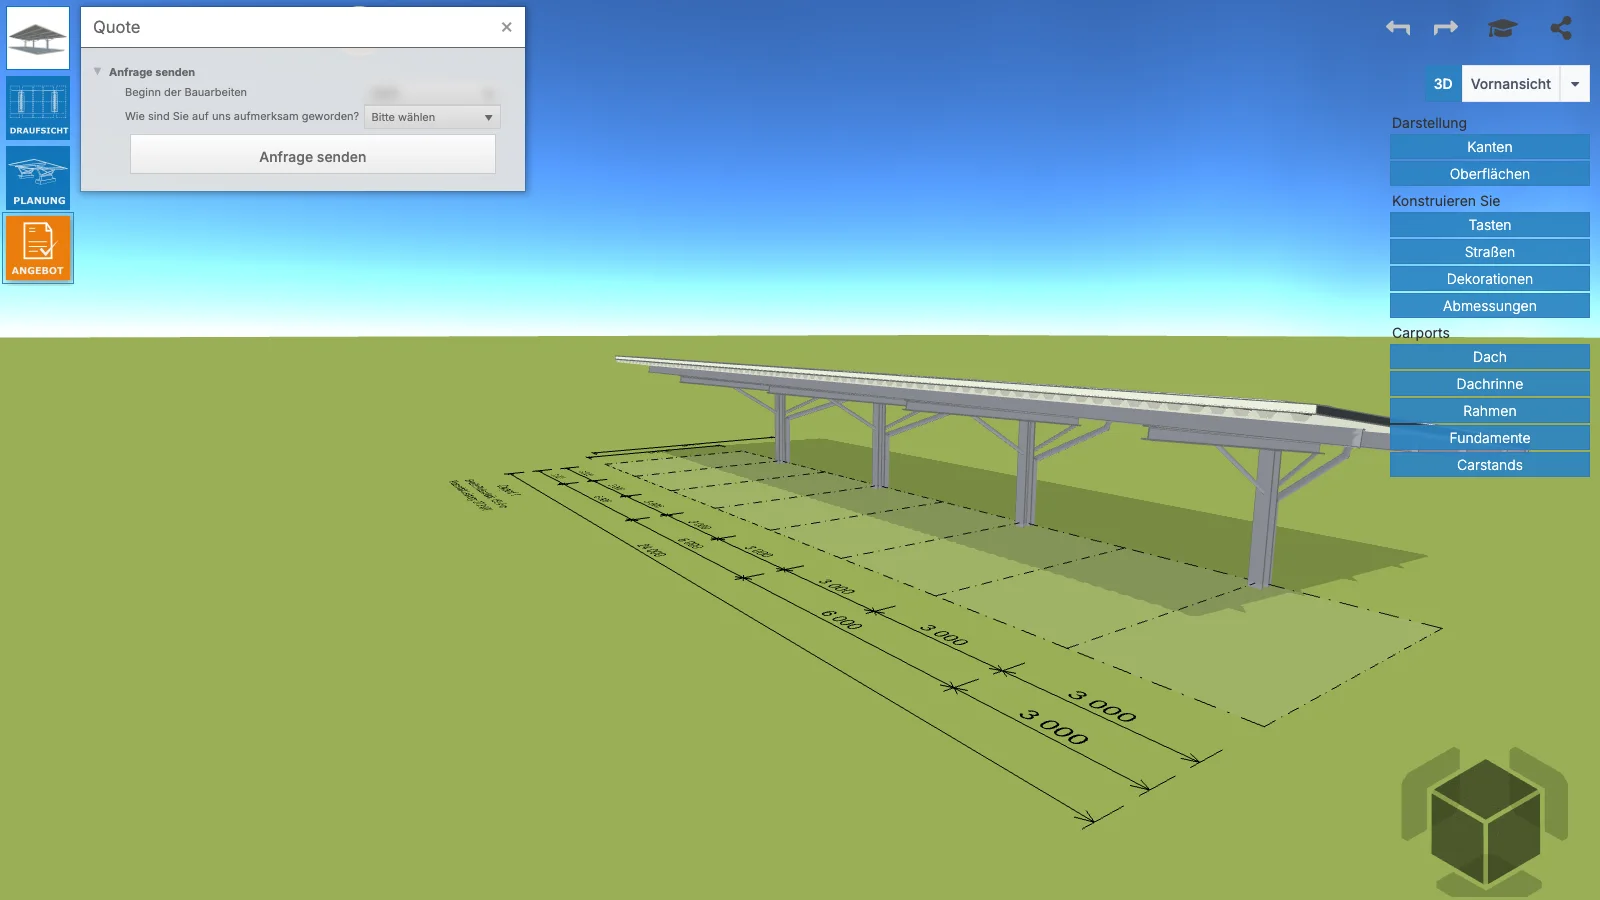Click the Konstruieren Sie section label
Image resolution: width=1600 pixels, height=900 pixels.
(x=1446, y=201)
